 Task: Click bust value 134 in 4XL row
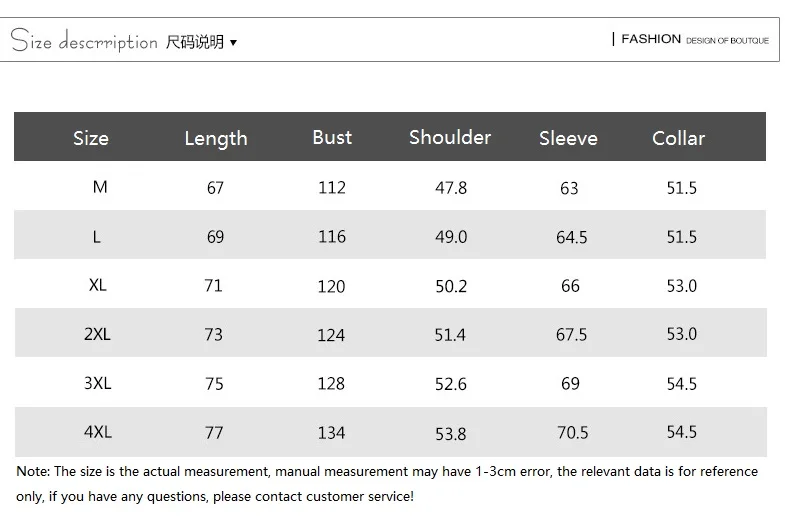(331, 433)
